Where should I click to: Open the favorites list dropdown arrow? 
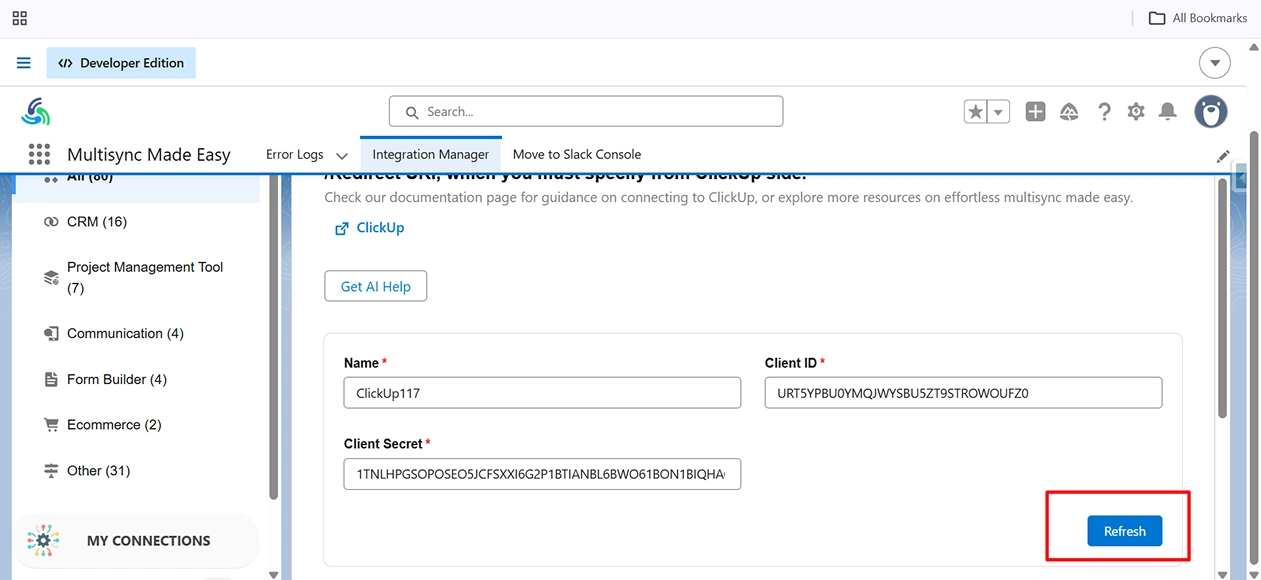(x=998, y=112)
